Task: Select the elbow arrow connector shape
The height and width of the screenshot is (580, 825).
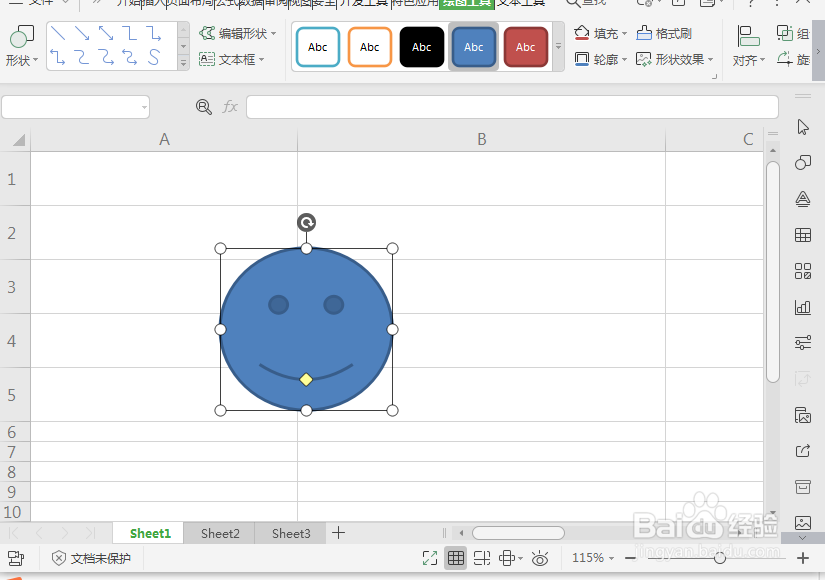Action: coord(154,33)
